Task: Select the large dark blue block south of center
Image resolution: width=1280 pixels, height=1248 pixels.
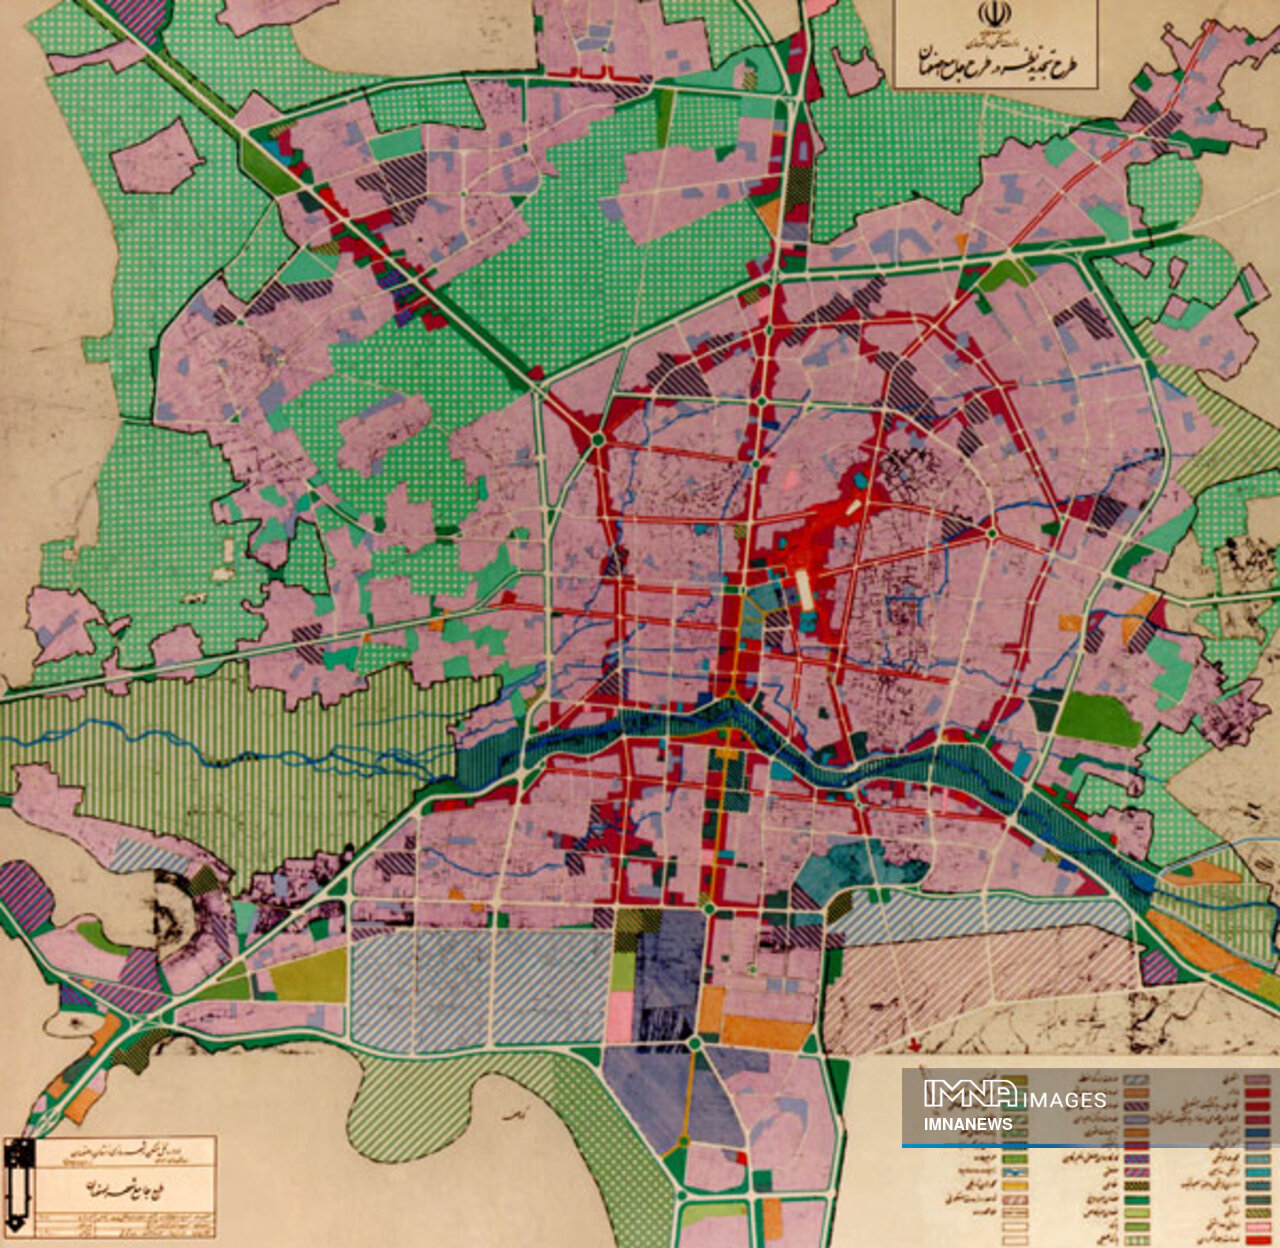Action: [671, 960]
